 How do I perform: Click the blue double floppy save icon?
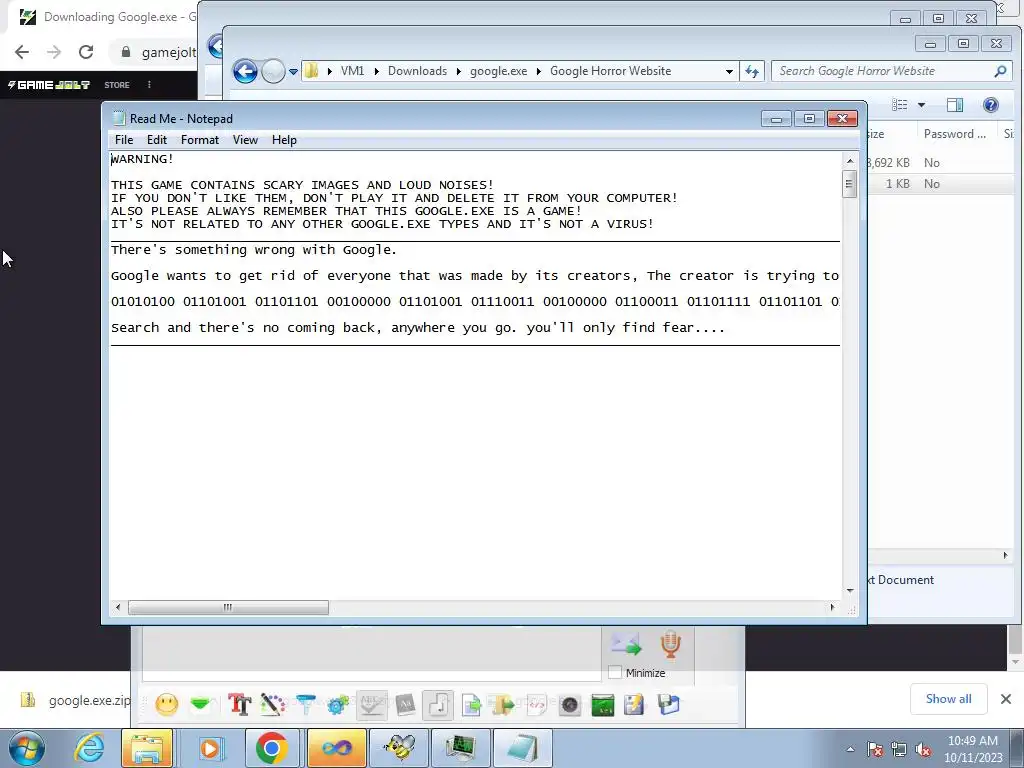point(669,705)
